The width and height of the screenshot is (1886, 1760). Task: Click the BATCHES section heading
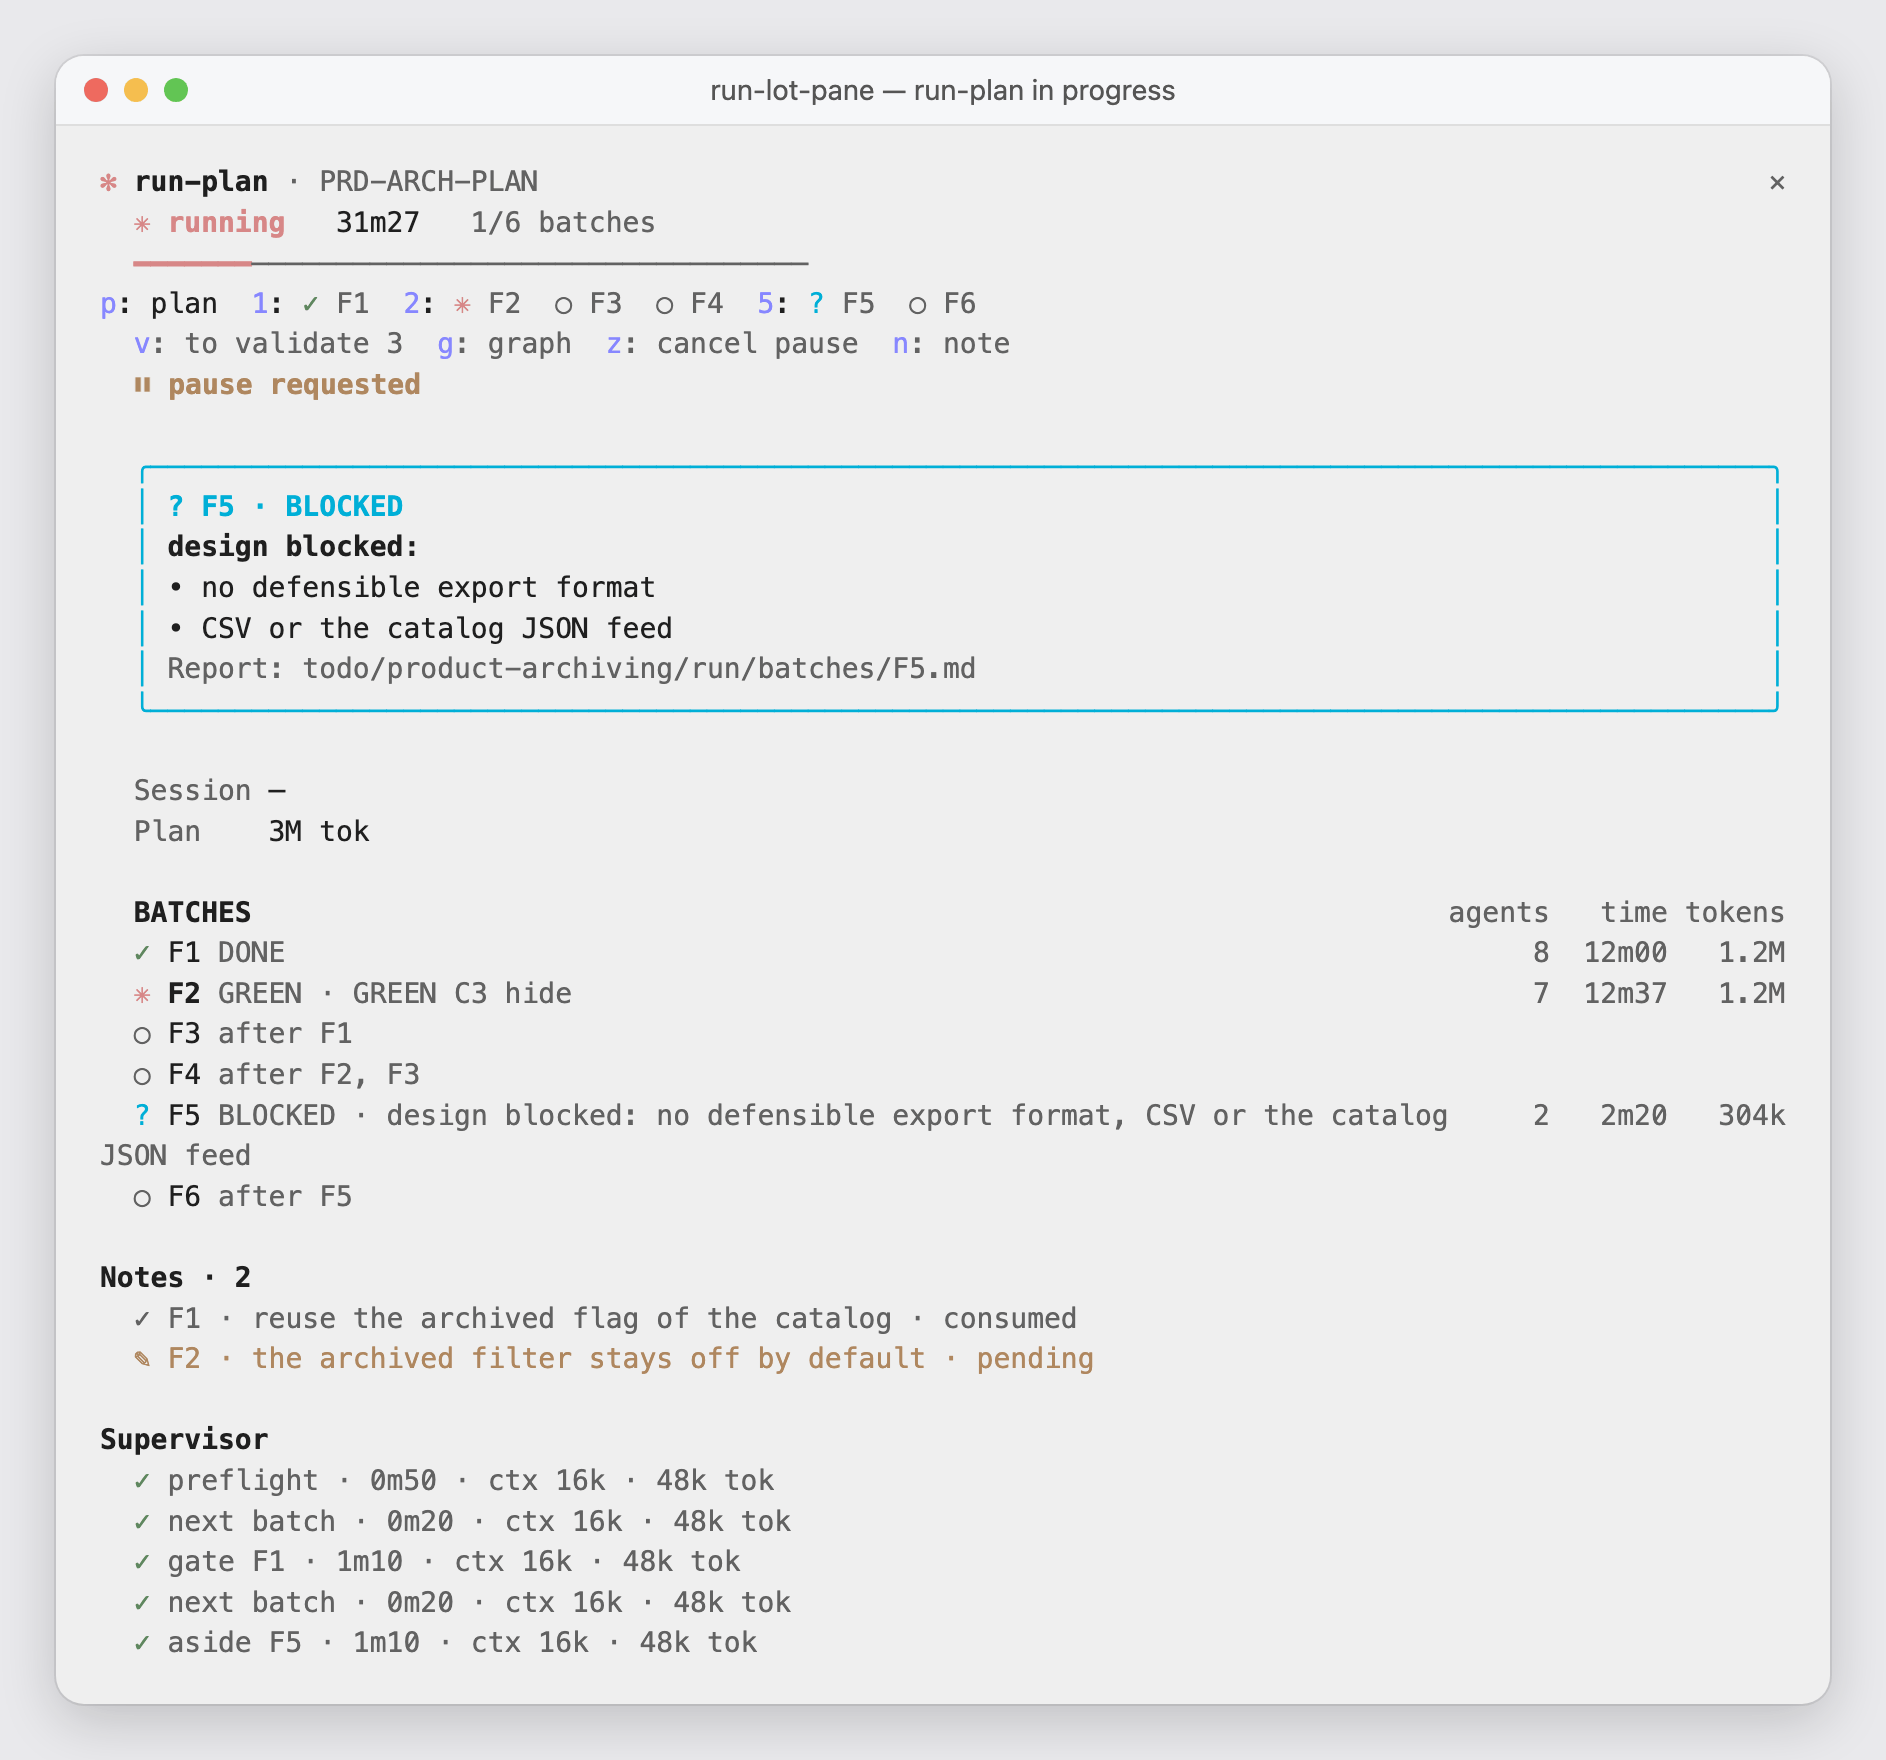tap(193, 913)
